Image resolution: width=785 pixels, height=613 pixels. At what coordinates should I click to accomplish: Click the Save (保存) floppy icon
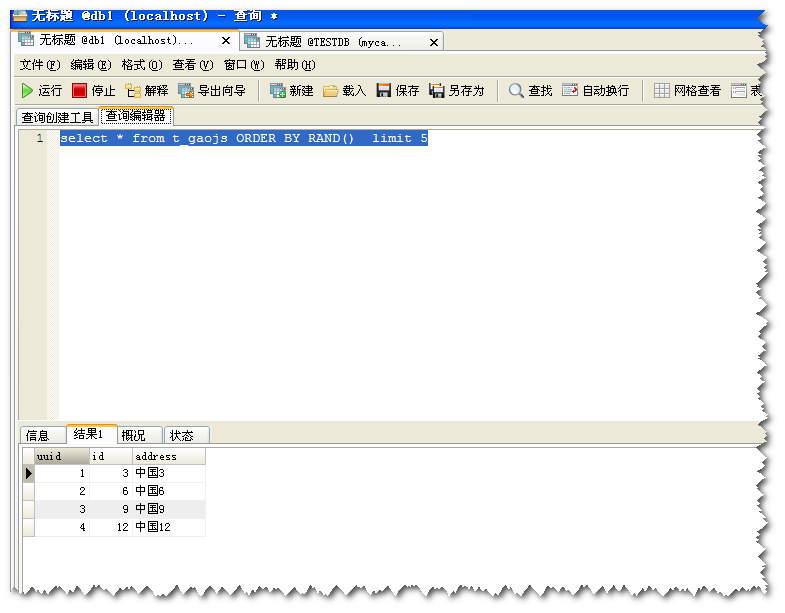[x=383, y=91]
